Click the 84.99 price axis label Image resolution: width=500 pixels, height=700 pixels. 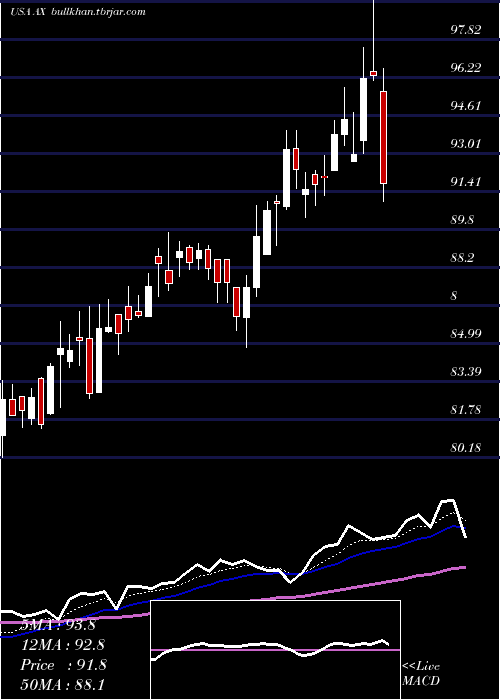(x=466, y=333)
